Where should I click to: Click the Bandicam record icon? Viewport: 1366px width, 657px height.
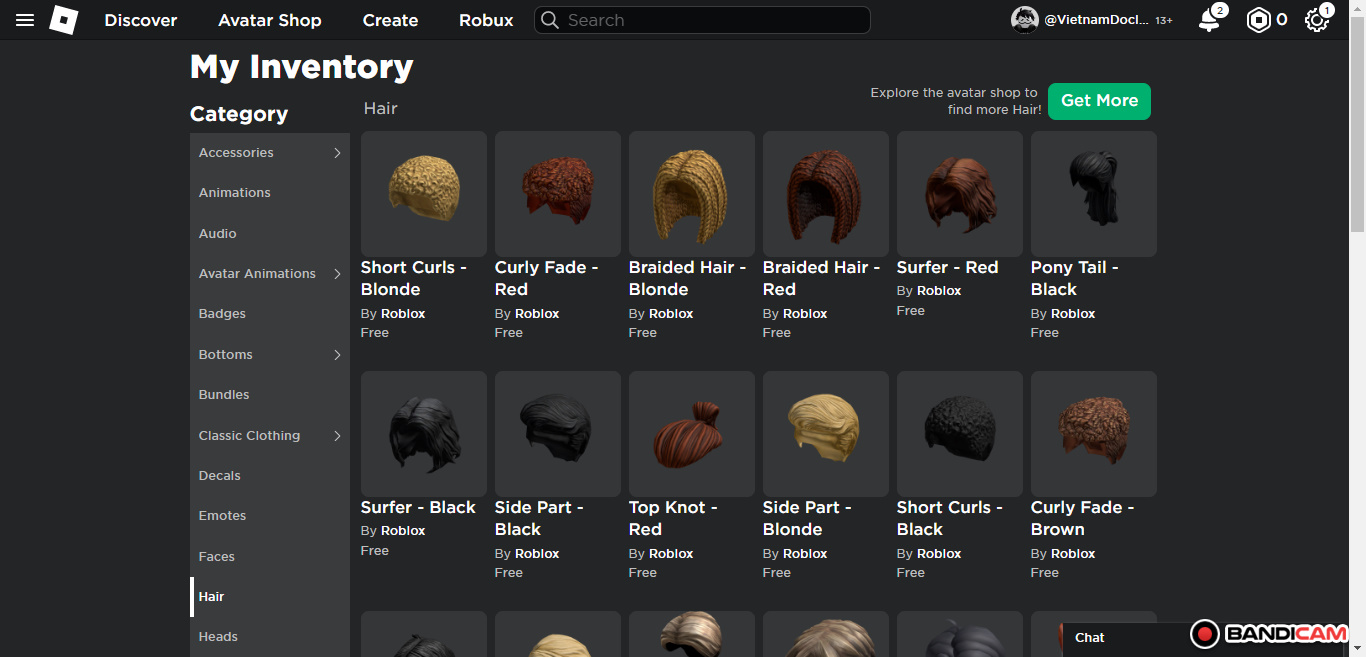tap(1205, 633)
